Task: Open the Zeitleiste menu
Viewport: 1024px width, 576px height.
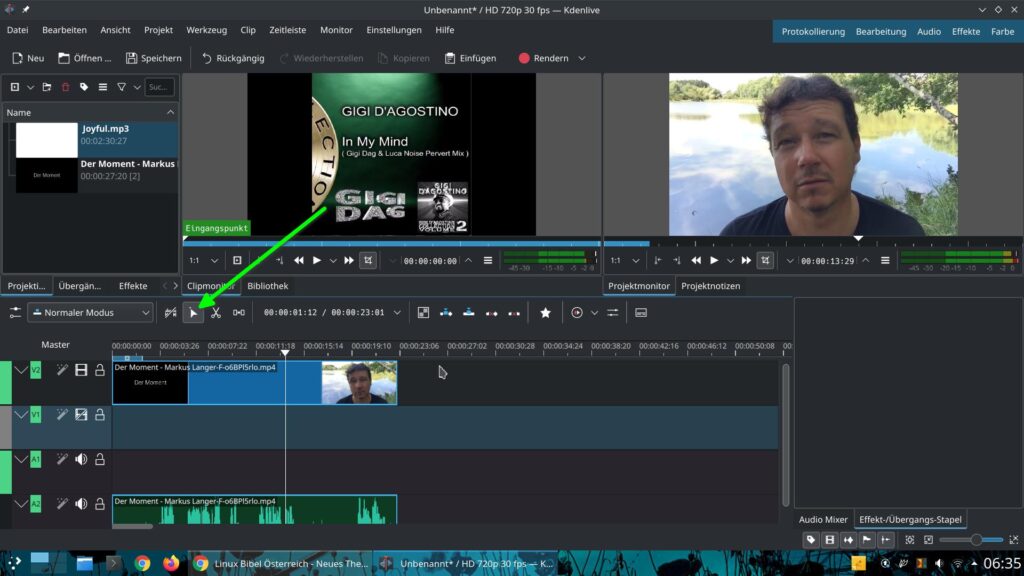Action: 287,30
